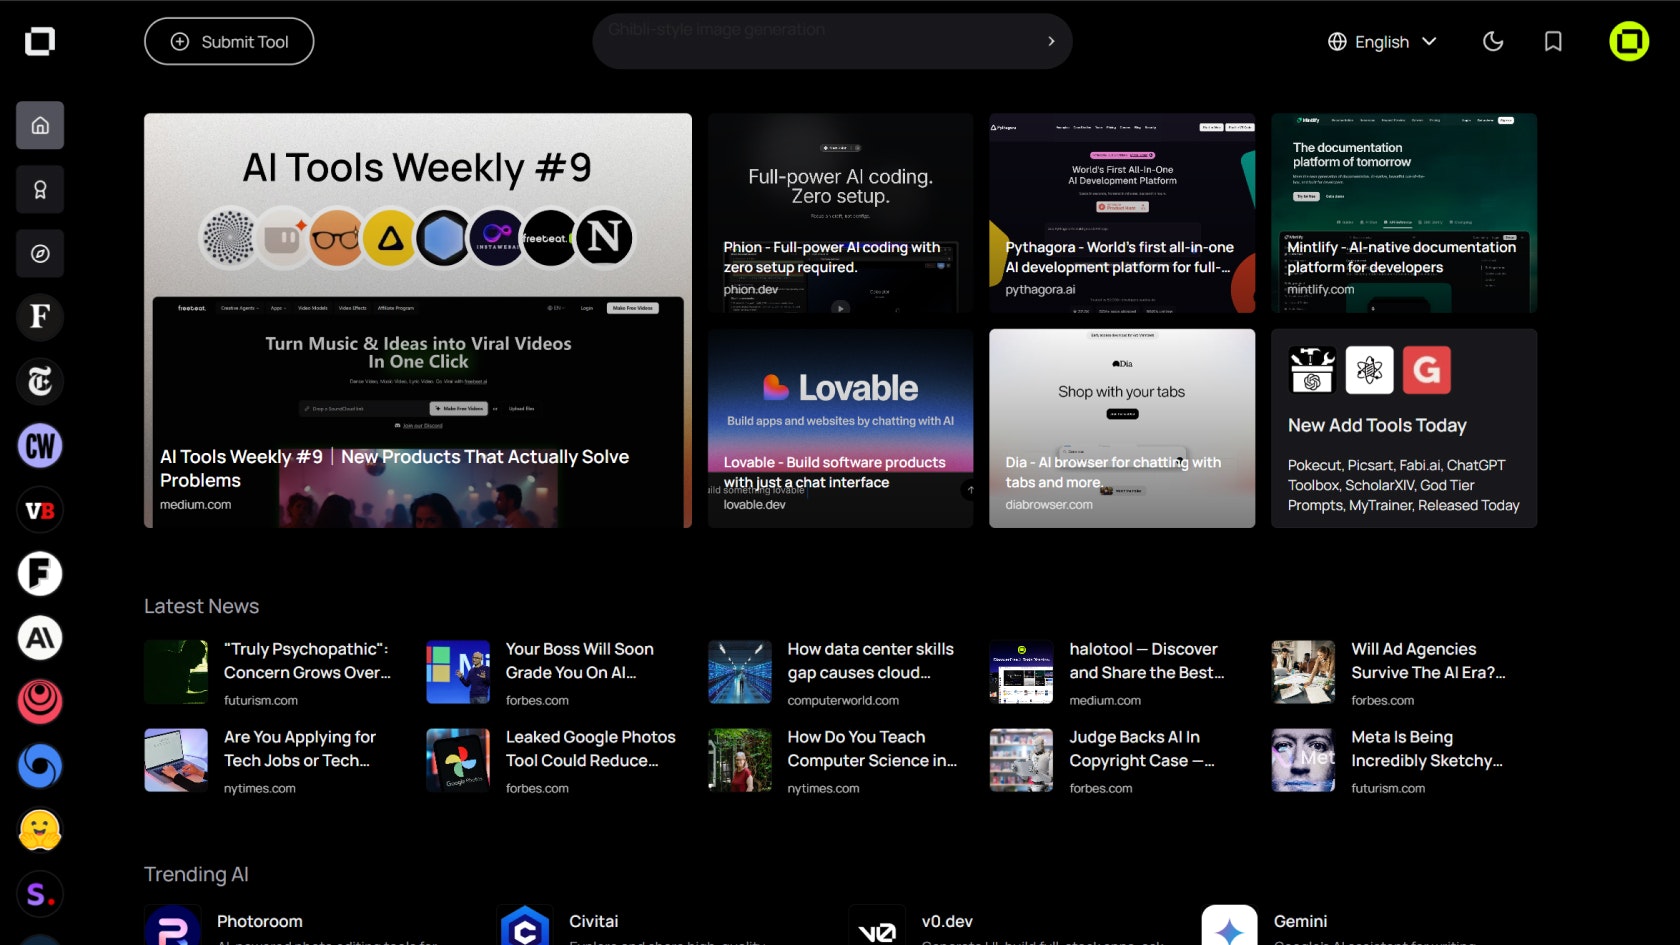The width and height of the screenshot is (1680, 945).
Task: Open the New York Times sidebar icon
Action: [x=40, y=381]
